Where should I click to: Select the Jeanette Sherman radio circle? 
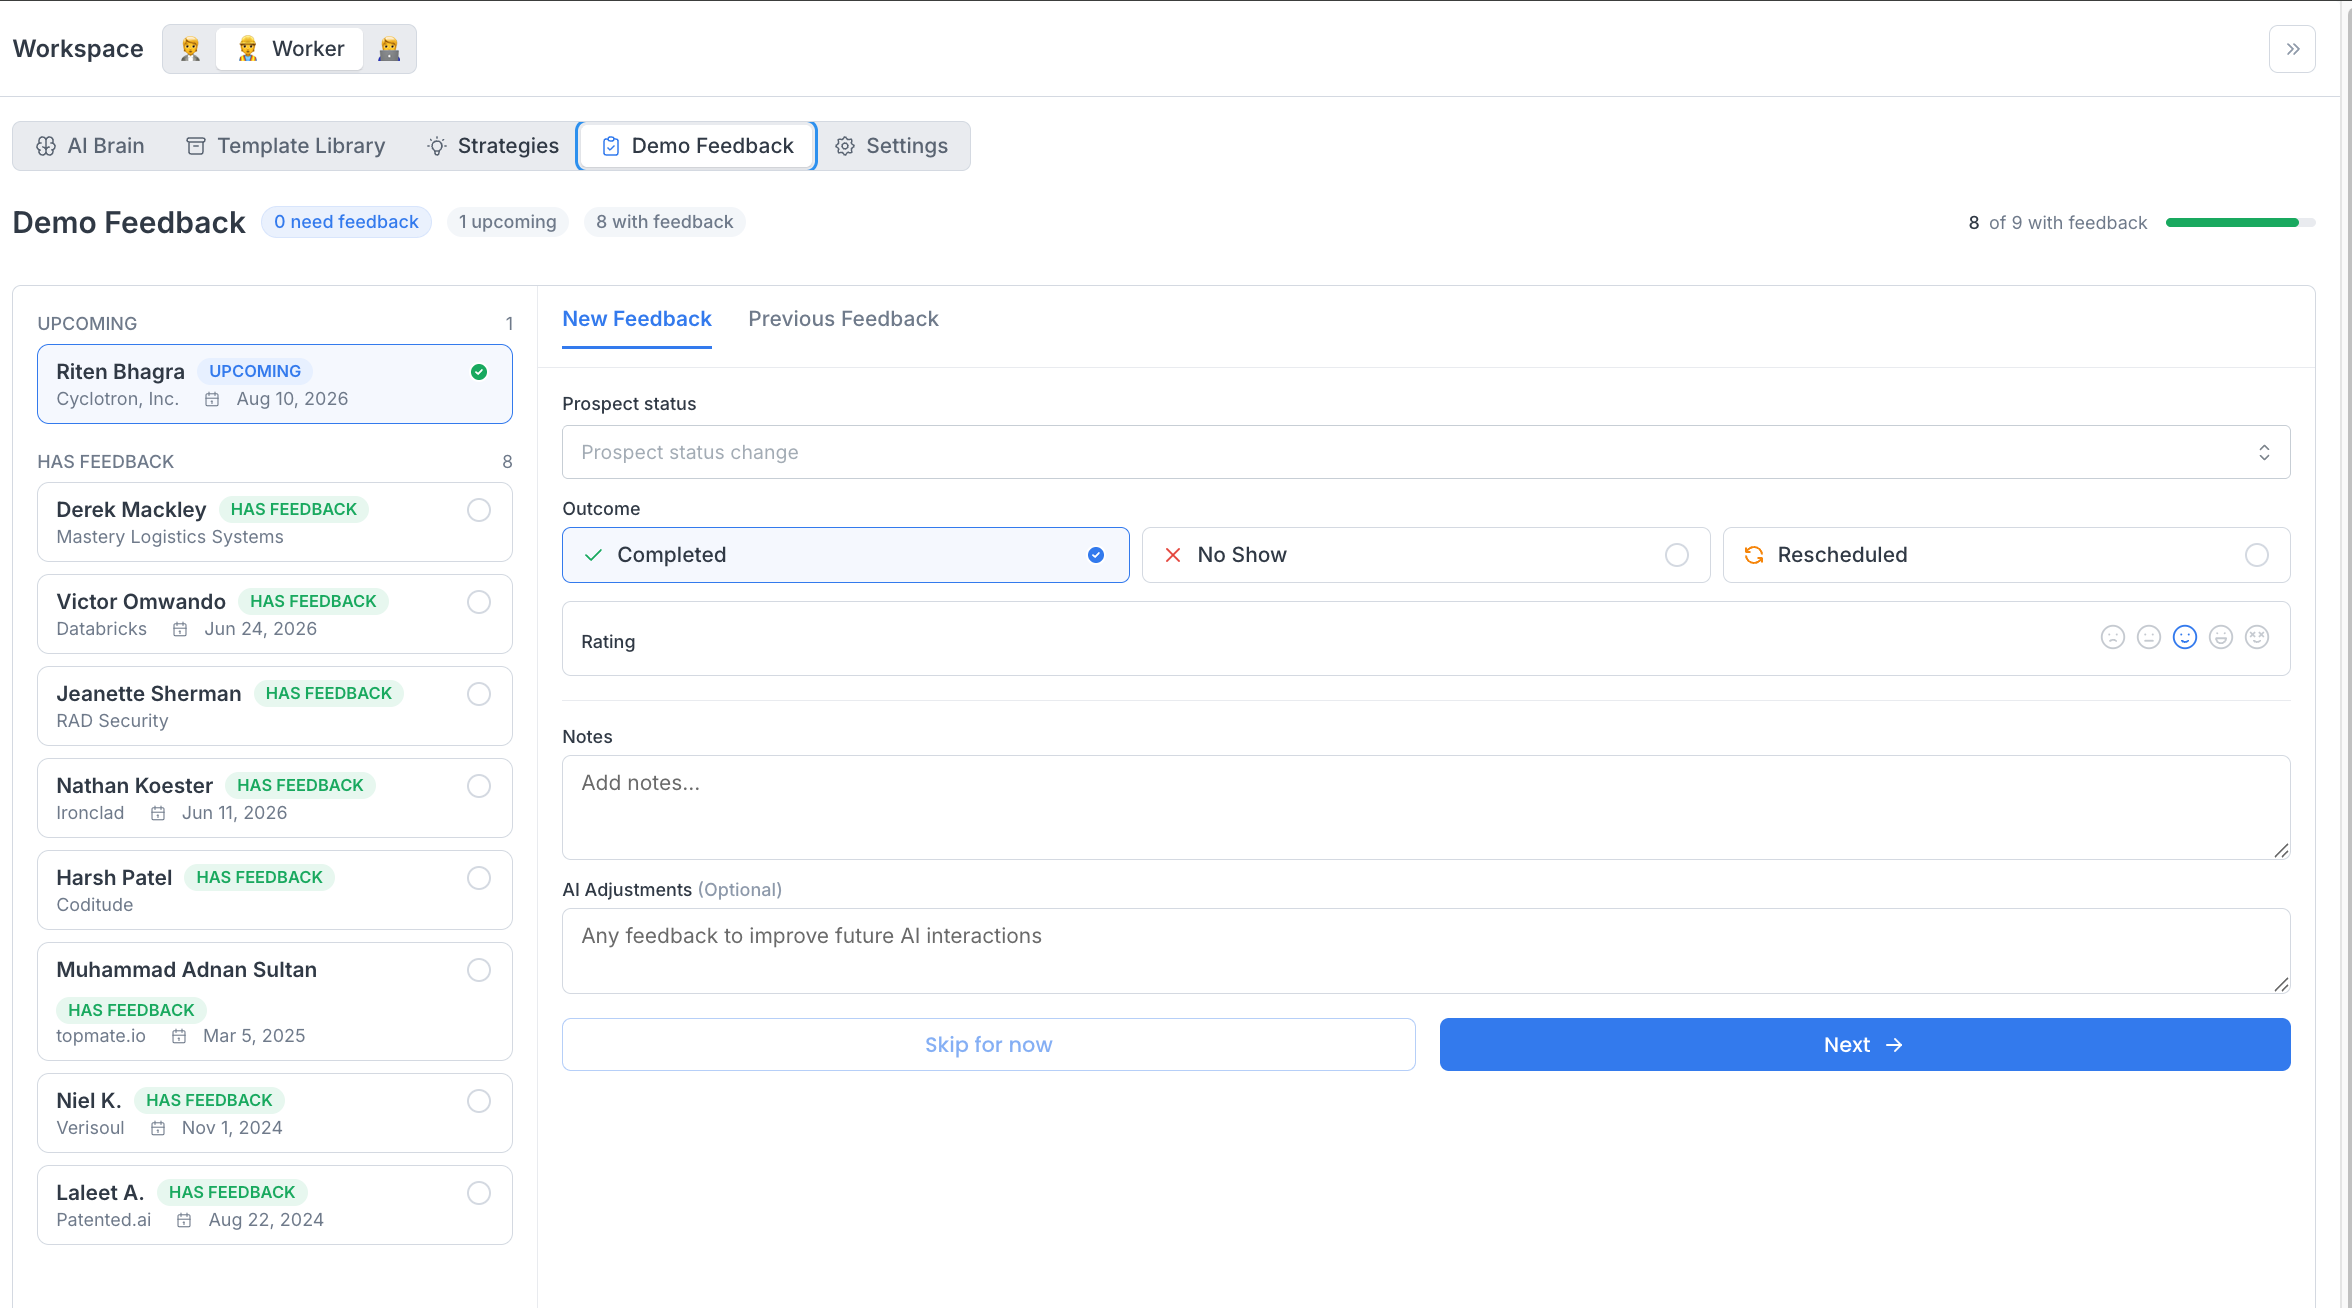pos(479,694)
